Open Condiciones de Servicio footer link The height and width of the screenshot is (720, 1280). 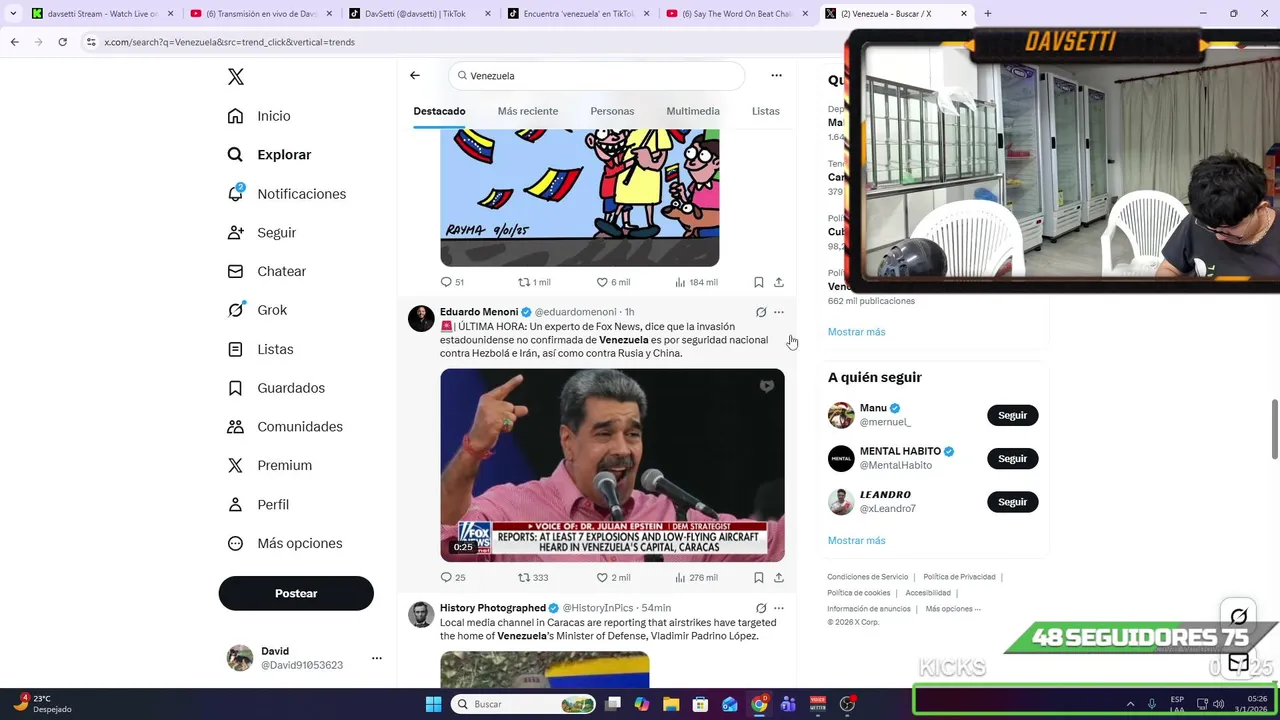click(x=867, y=577)
